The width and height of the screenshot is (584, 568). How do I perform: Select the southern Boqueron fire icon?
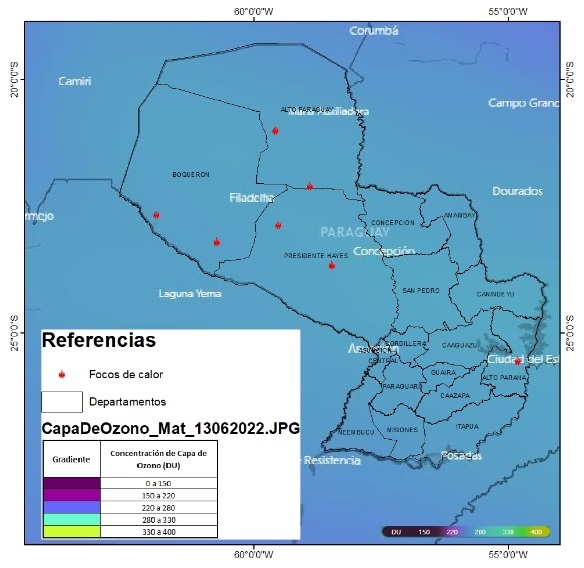(x=217, y=242)
